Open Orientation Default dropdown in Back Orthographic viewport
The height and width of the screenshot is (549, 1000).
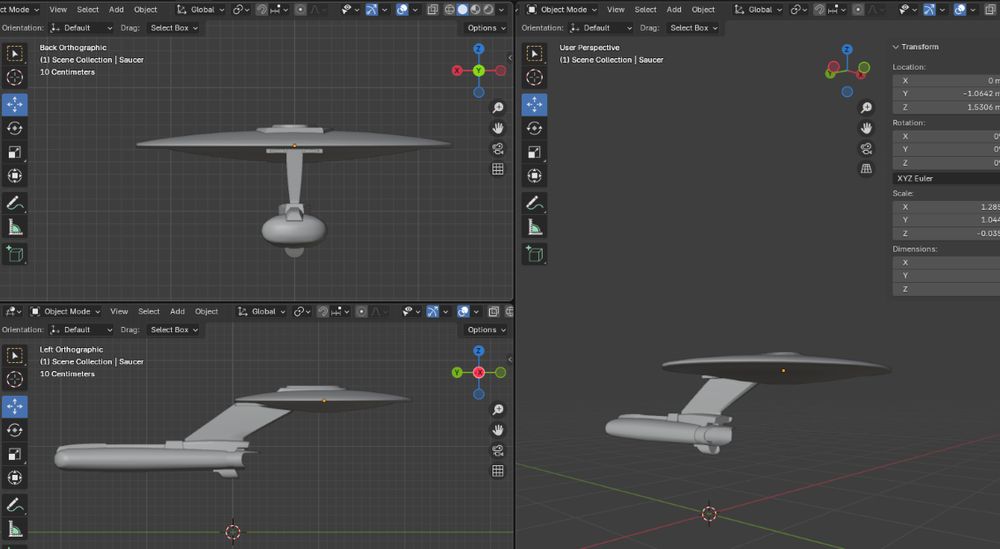click(x=81, y=28)
